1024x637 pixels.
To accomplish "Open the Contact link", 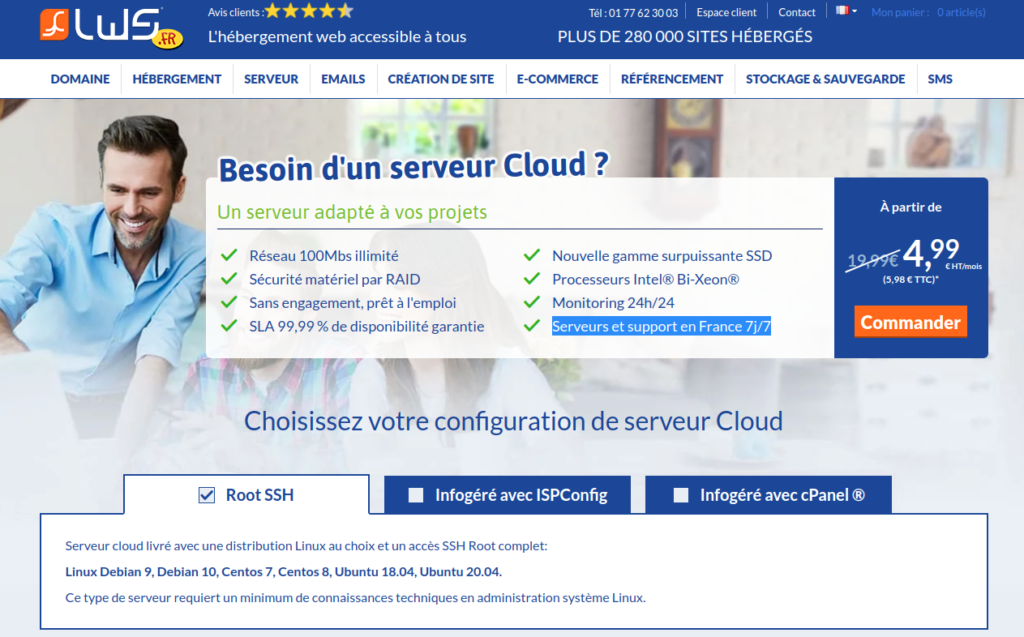I will click(x=796, y=12).
